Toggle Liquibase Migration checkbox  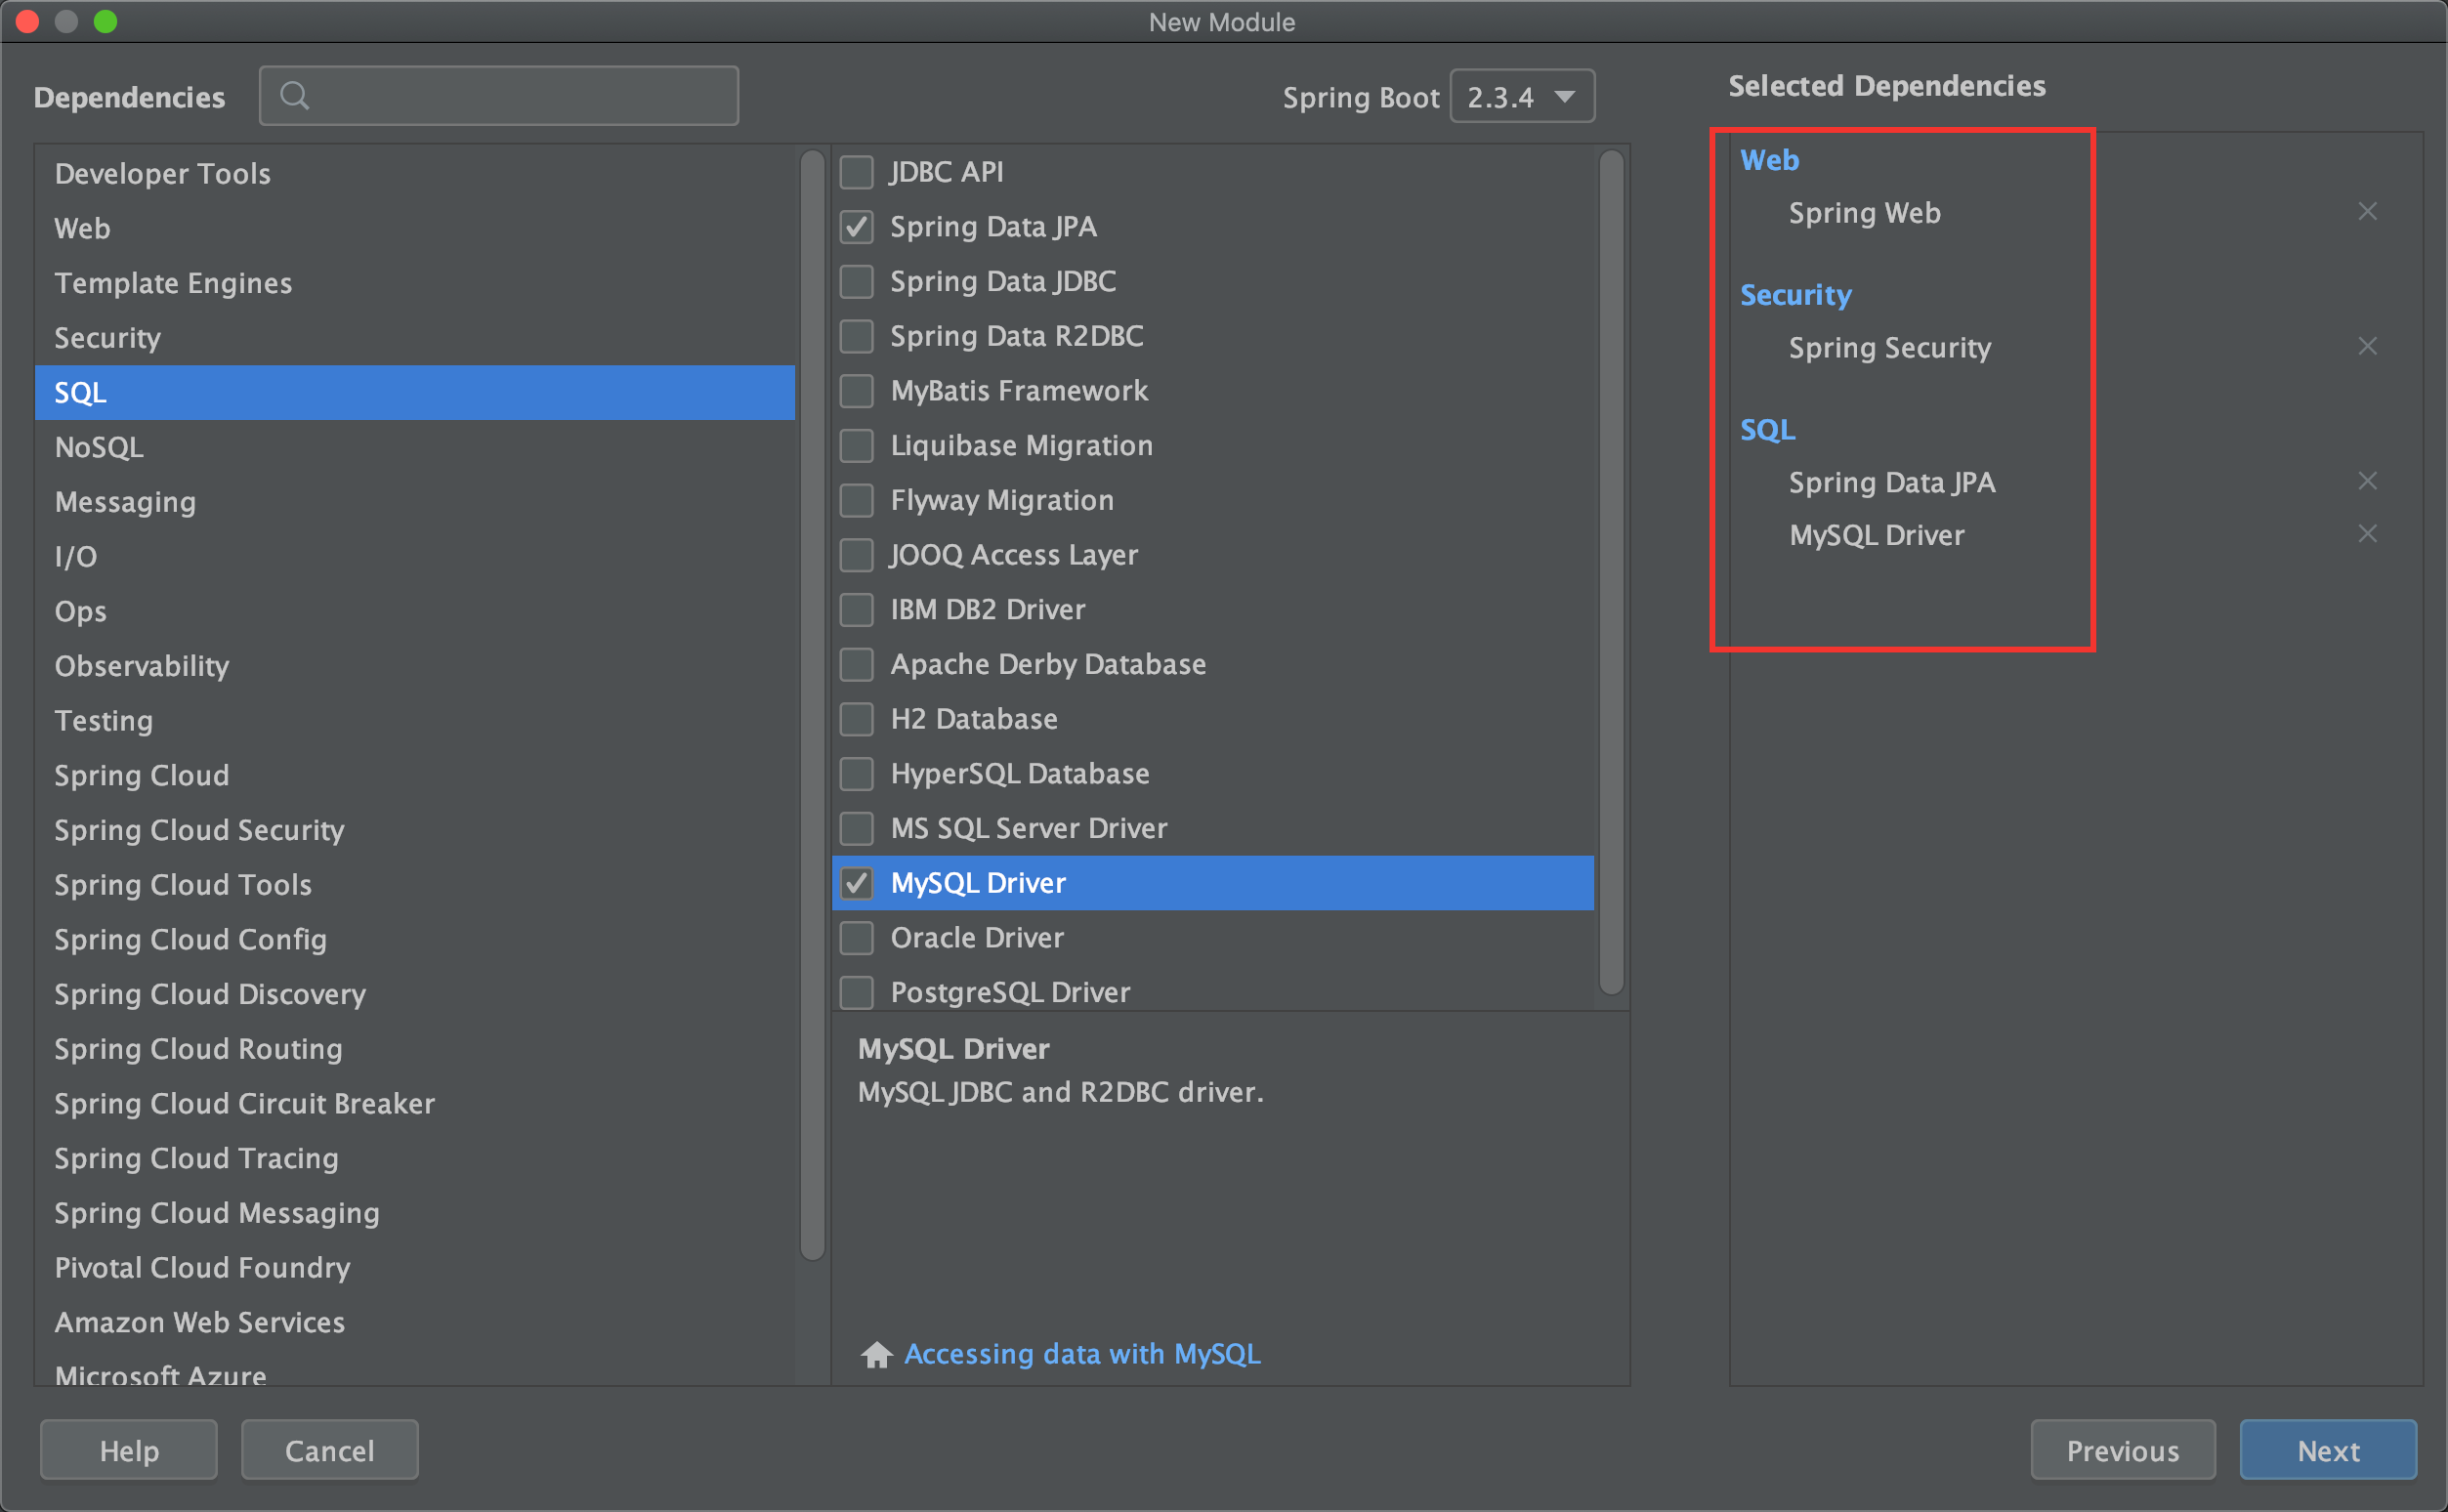(x=856, y=446)
